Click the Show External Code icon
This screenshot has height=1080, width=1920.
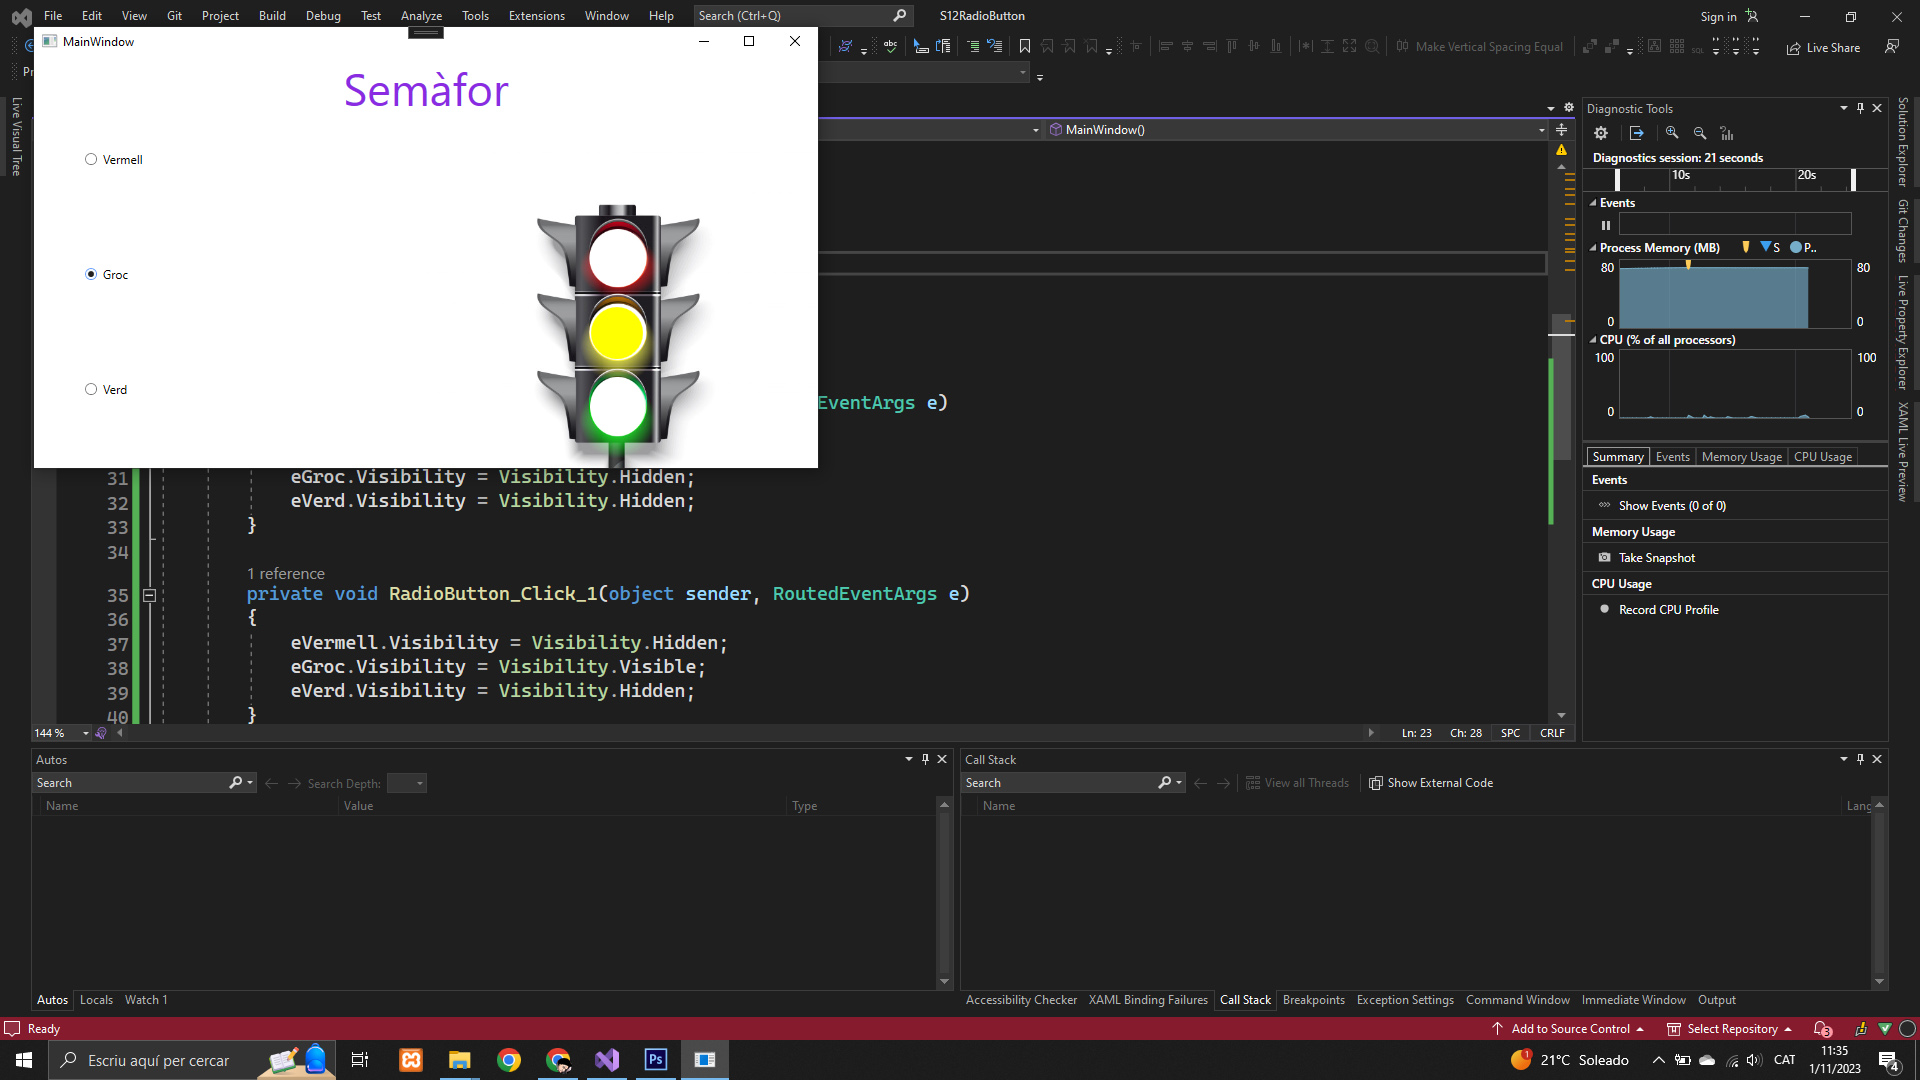[1376, 783]
